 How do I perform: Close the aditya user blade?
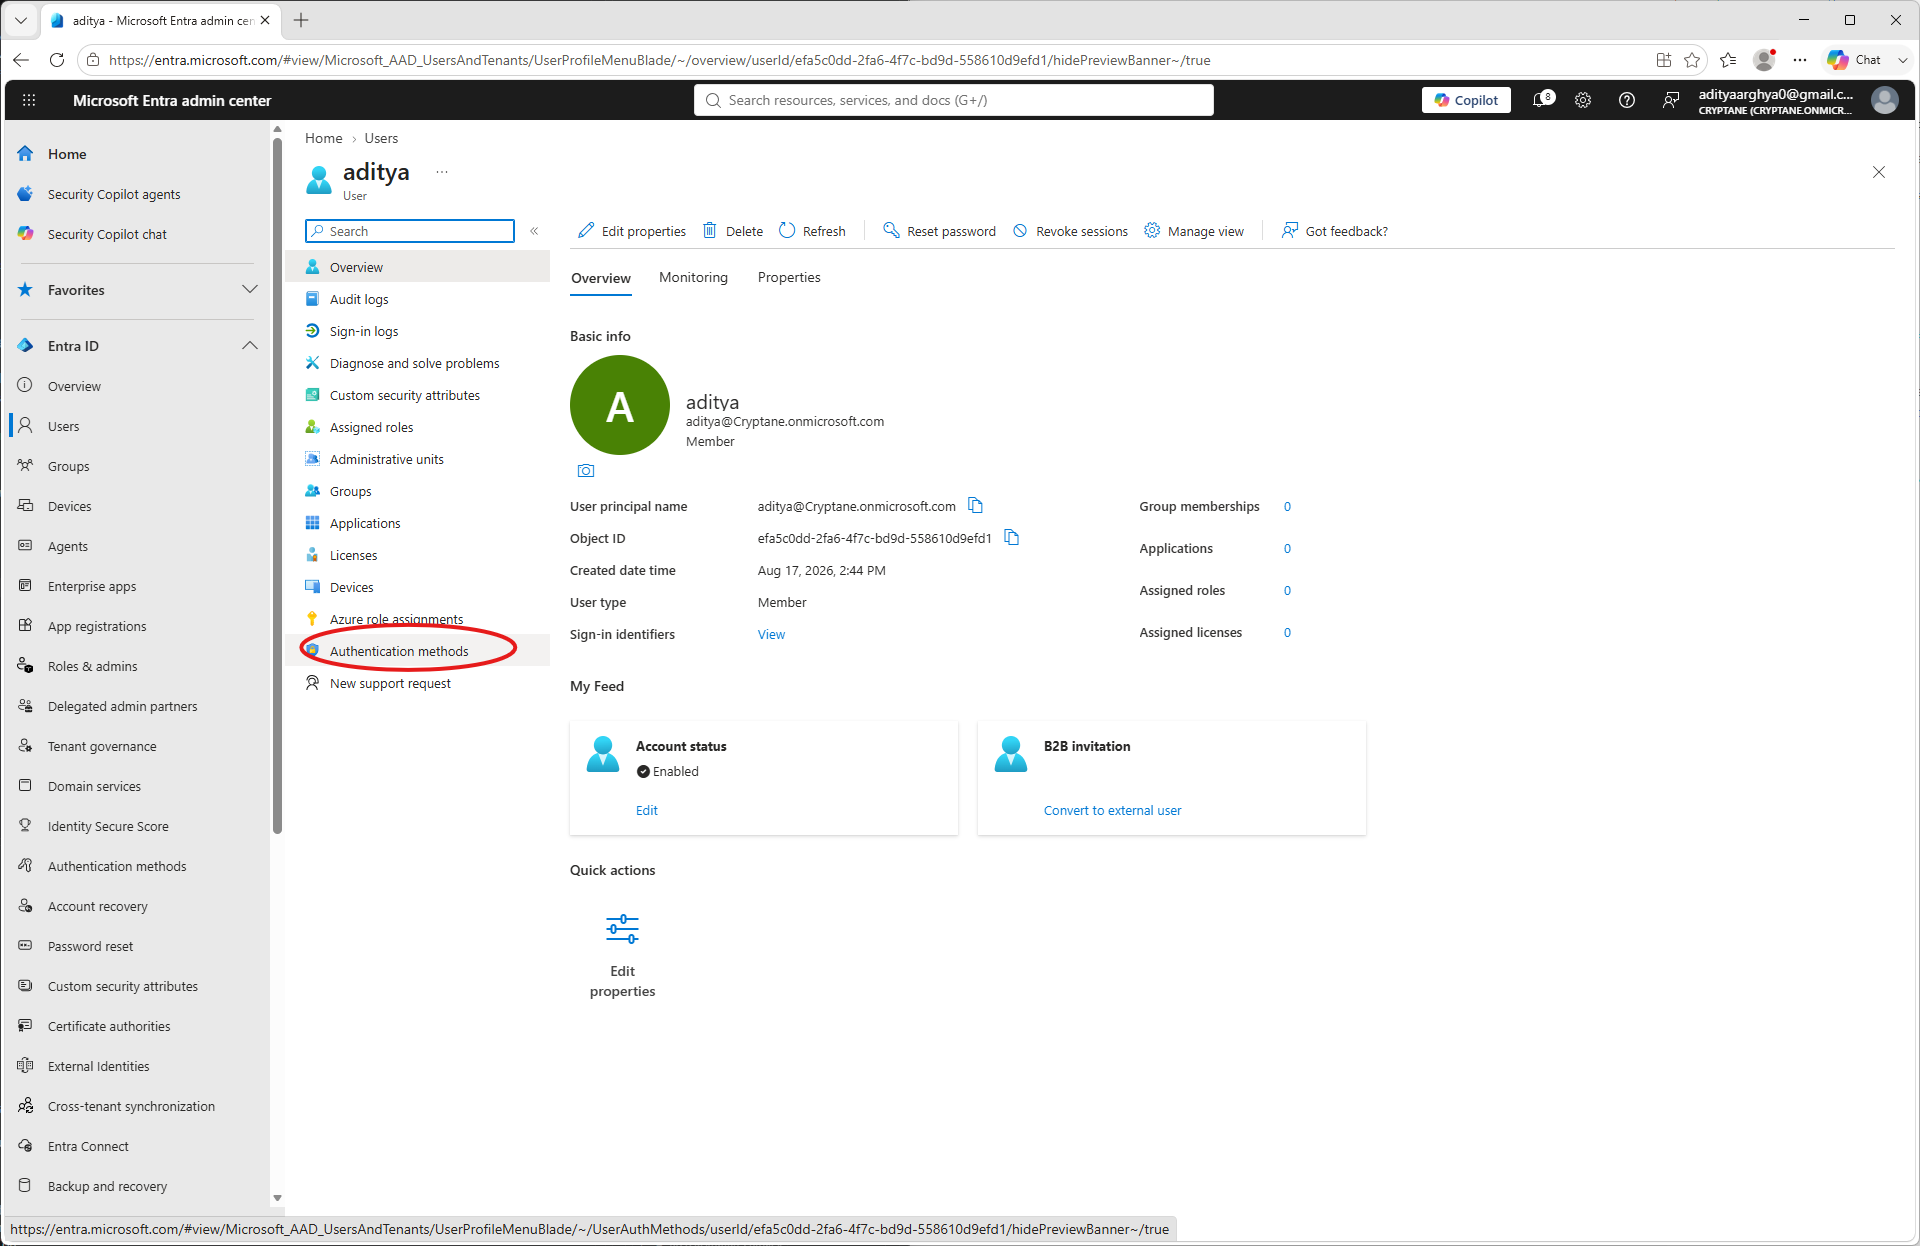point(1879,172)
